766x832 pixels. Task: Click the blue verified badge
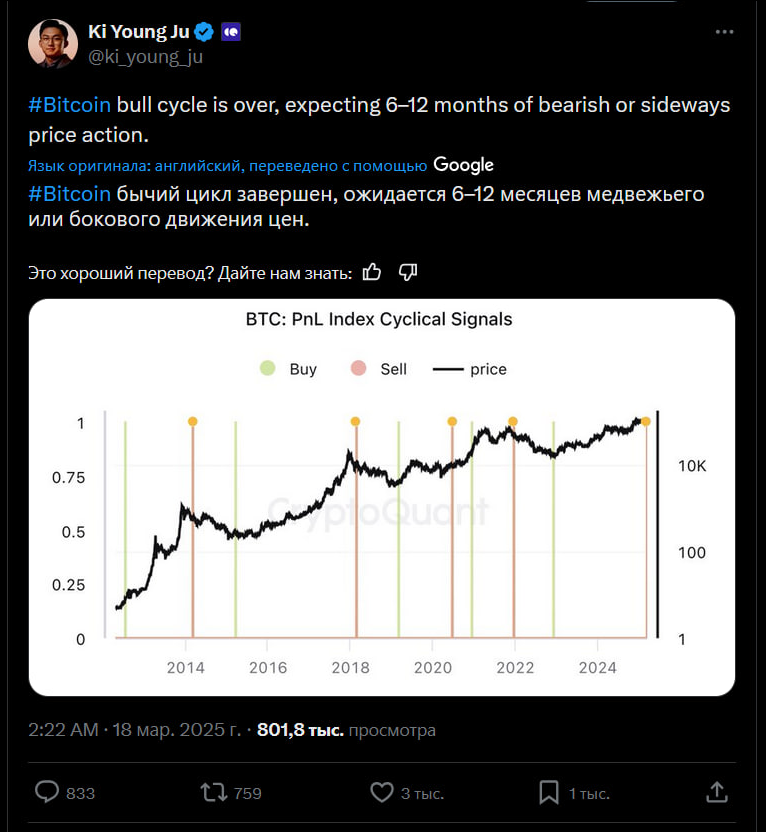coord(204,32)
